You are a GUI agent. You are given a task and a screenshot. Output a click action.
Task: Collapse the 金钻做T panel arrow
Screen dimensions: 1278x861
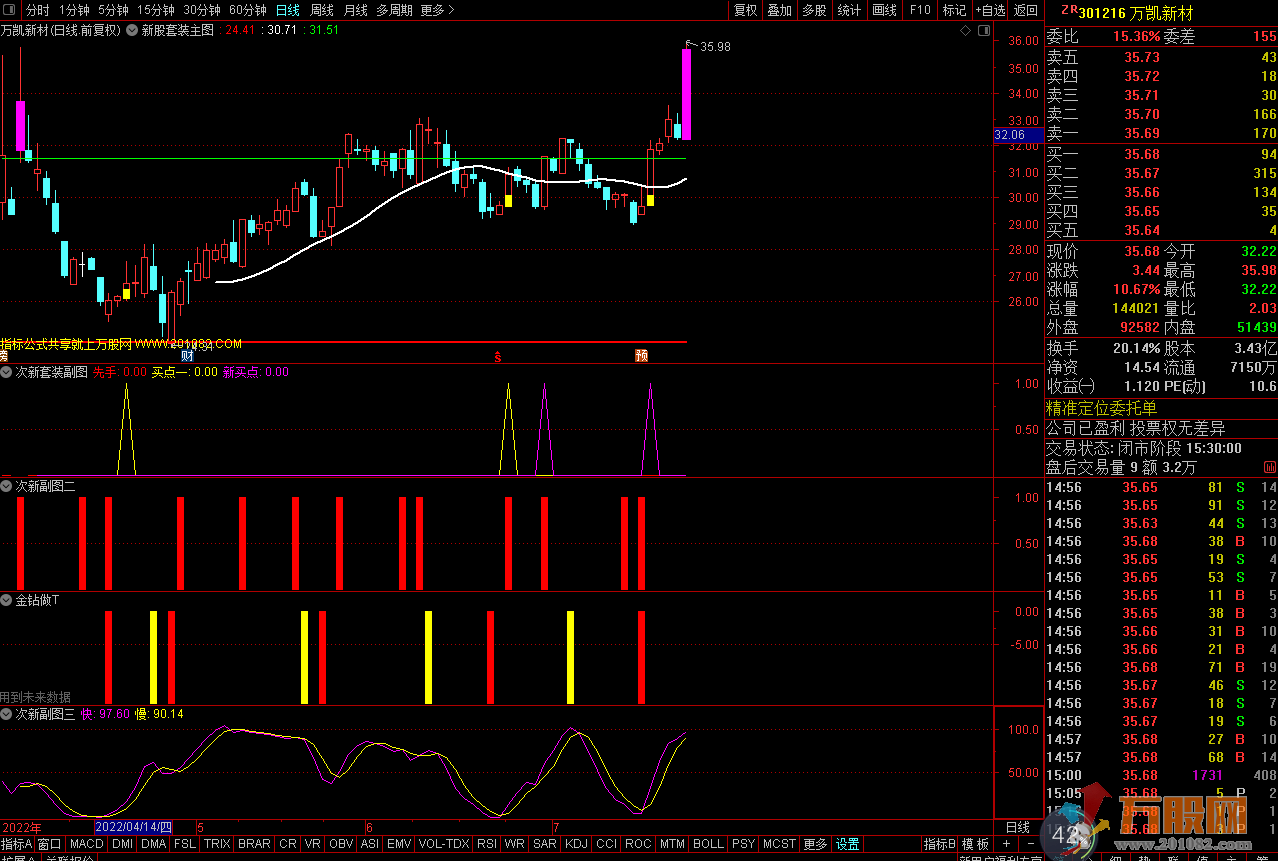tap(7, 600)
